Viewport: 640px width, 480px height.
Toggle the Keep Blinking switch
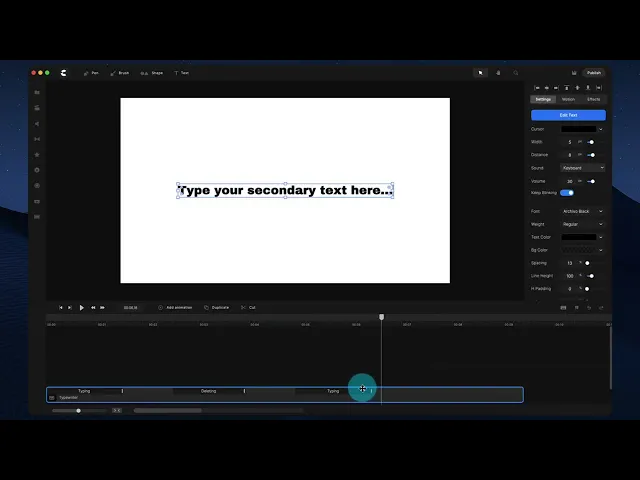pyautogui.click(x=567, y=193)
